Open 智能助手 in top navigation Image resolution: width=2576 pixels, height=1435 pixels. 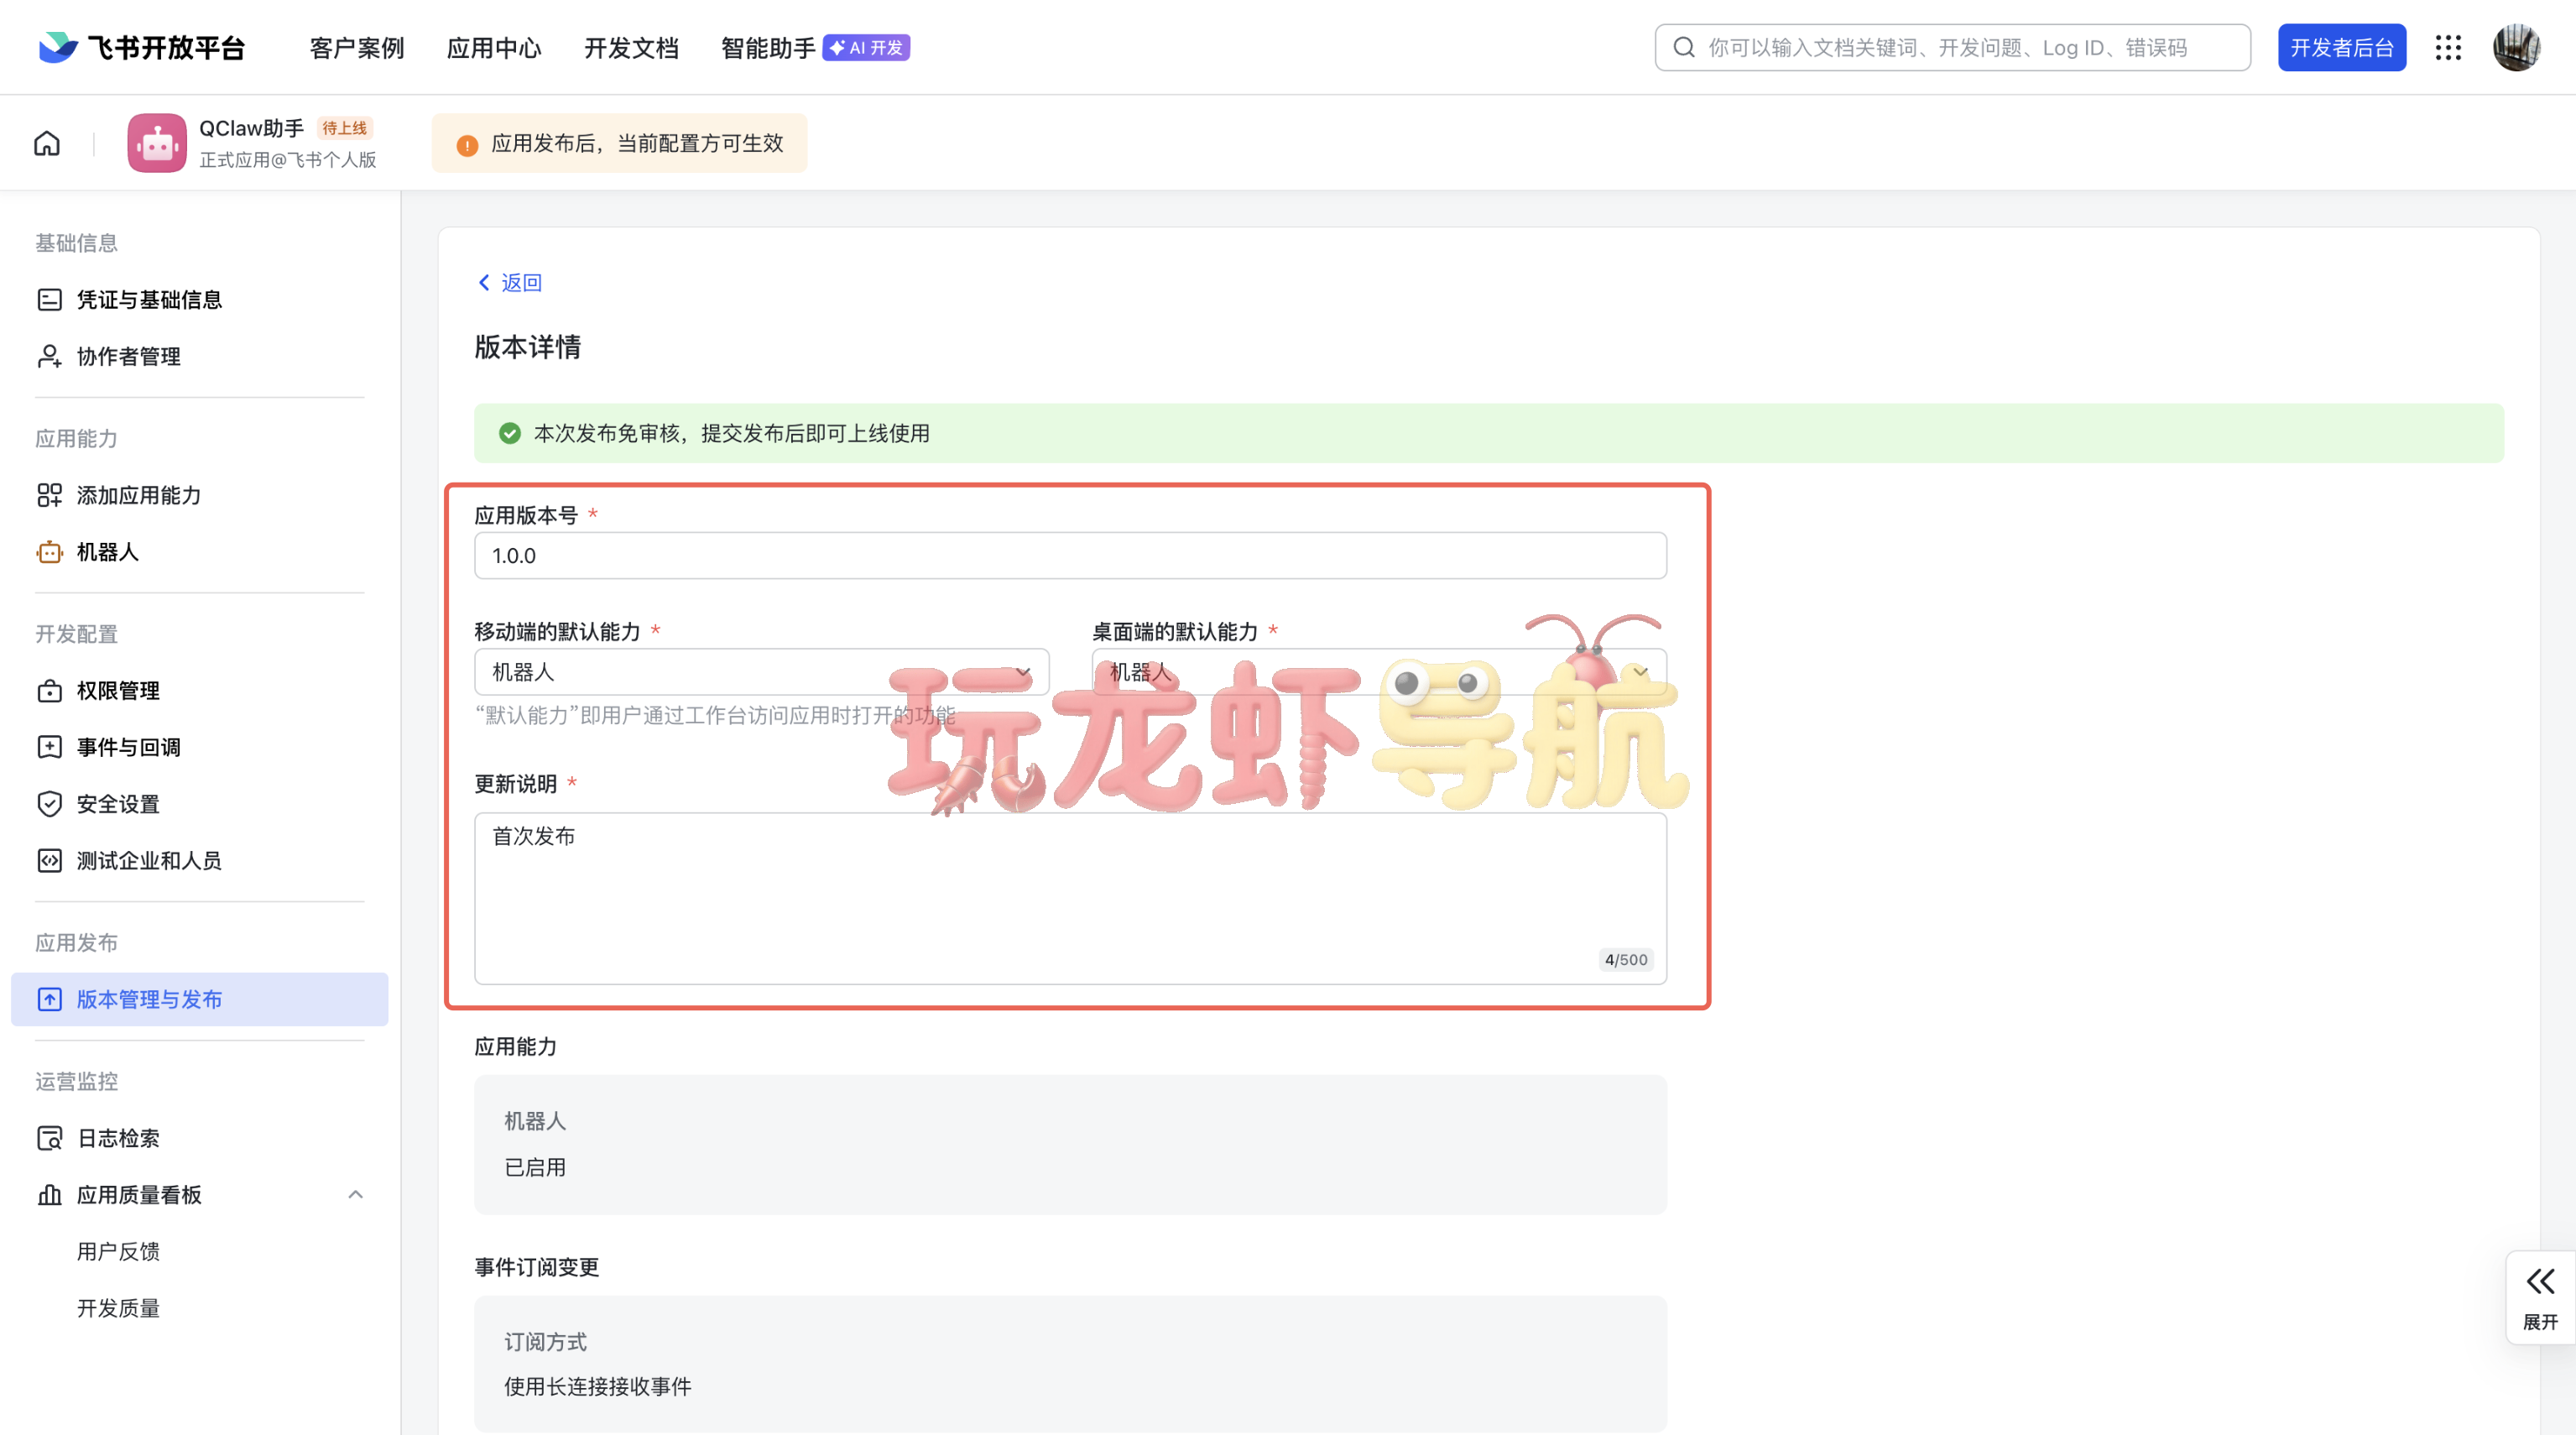pyautogui.click(x=768, y=47)
